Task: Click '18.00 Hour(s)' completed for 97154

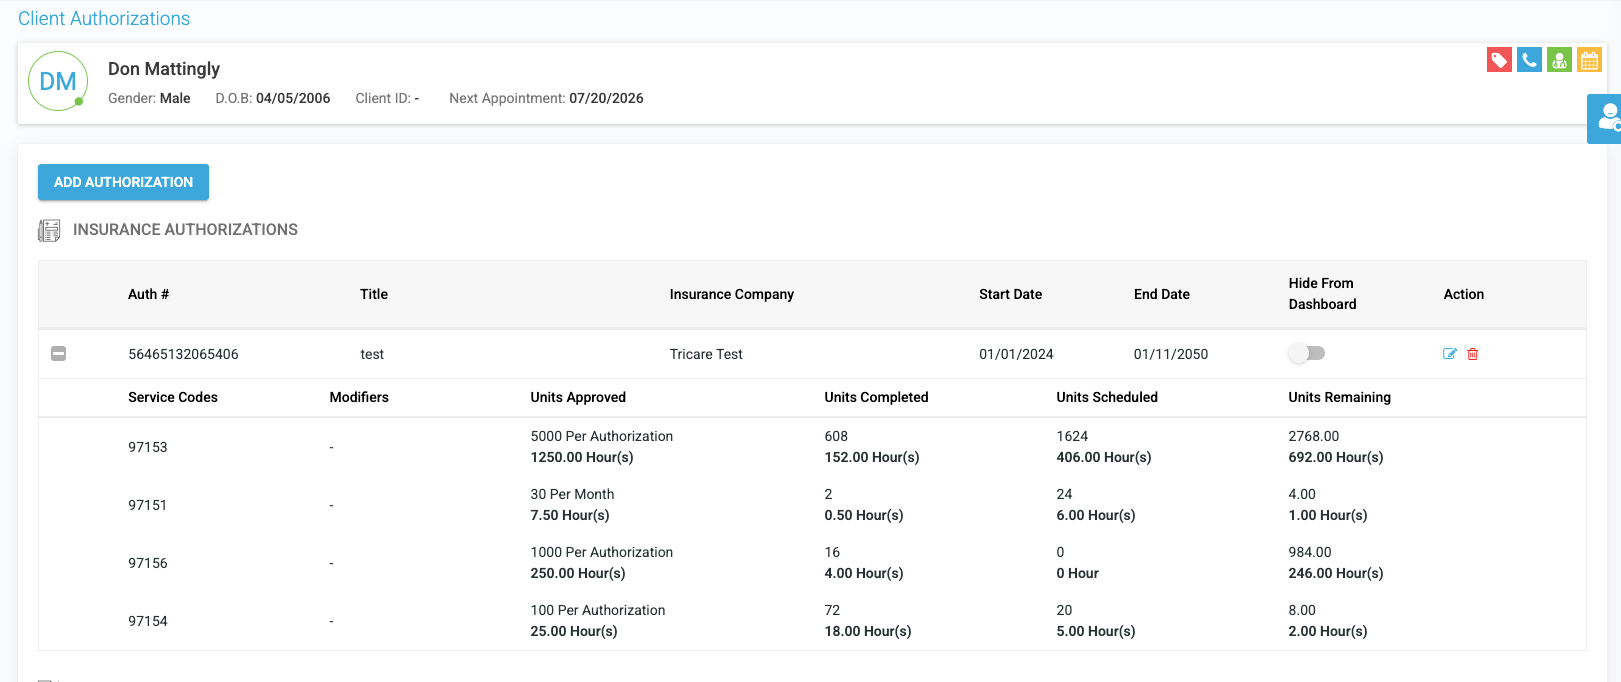Action: 868,631
